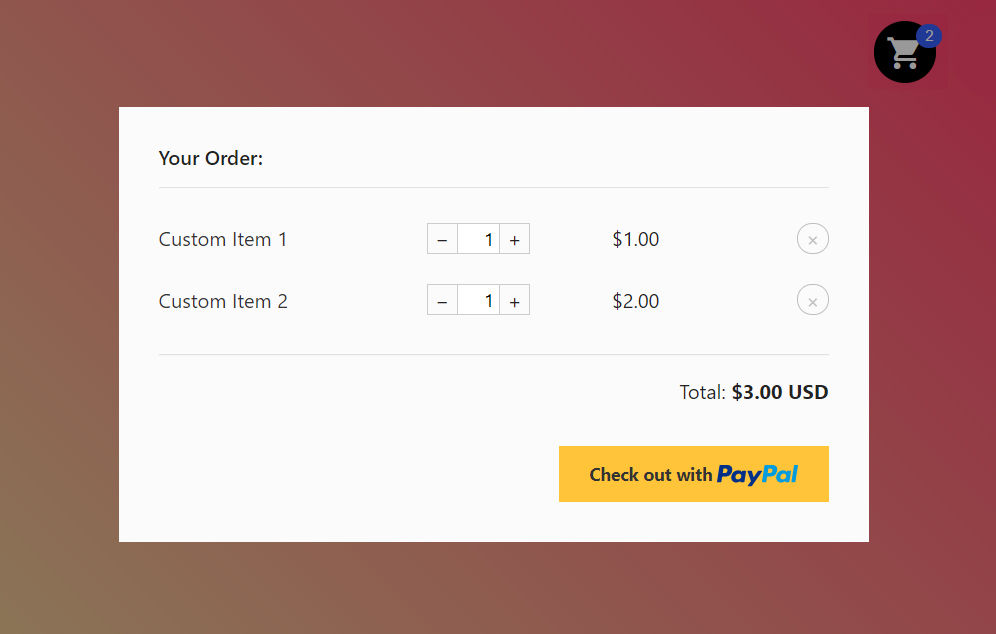Focus the Custom Item 2 quantity field
Screen dimensions: 996x634
478,301
